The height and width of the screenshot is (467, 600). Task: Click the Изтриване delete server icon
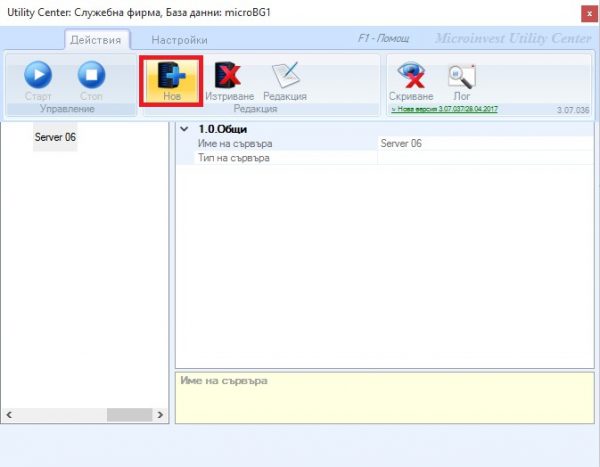228,75
